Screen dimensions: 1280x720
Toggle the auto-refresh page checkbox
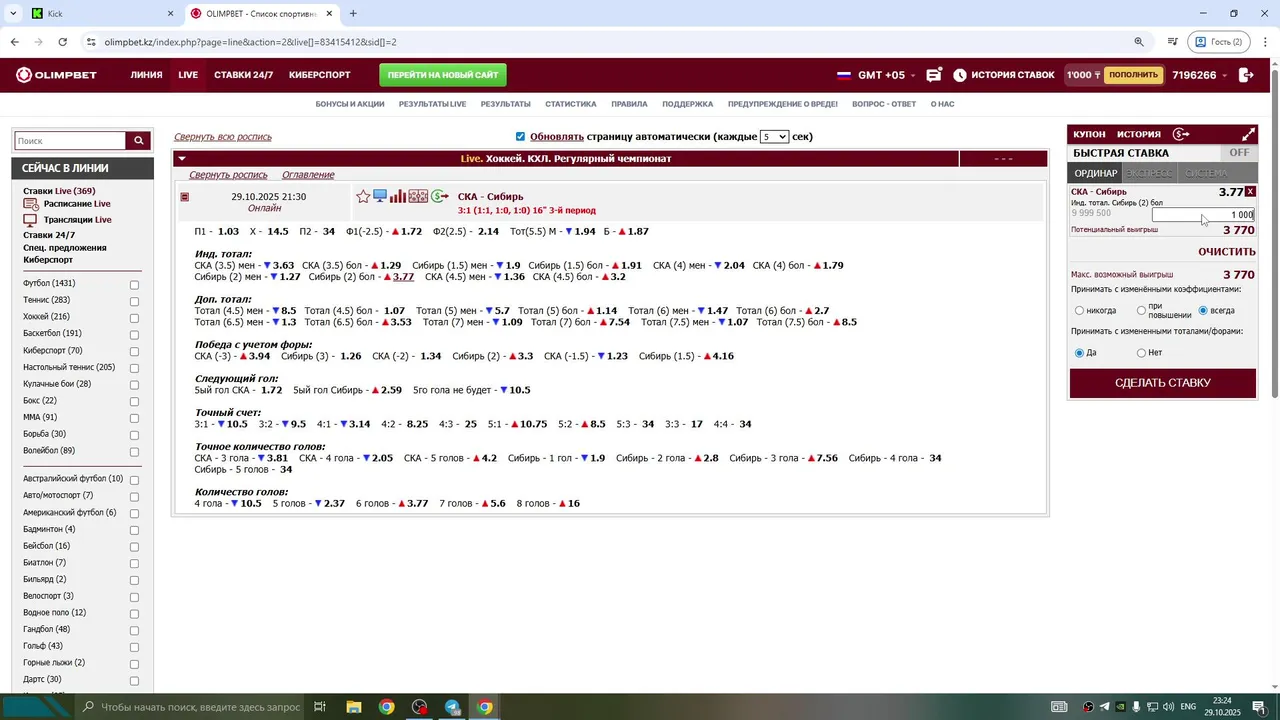(520, 136)
